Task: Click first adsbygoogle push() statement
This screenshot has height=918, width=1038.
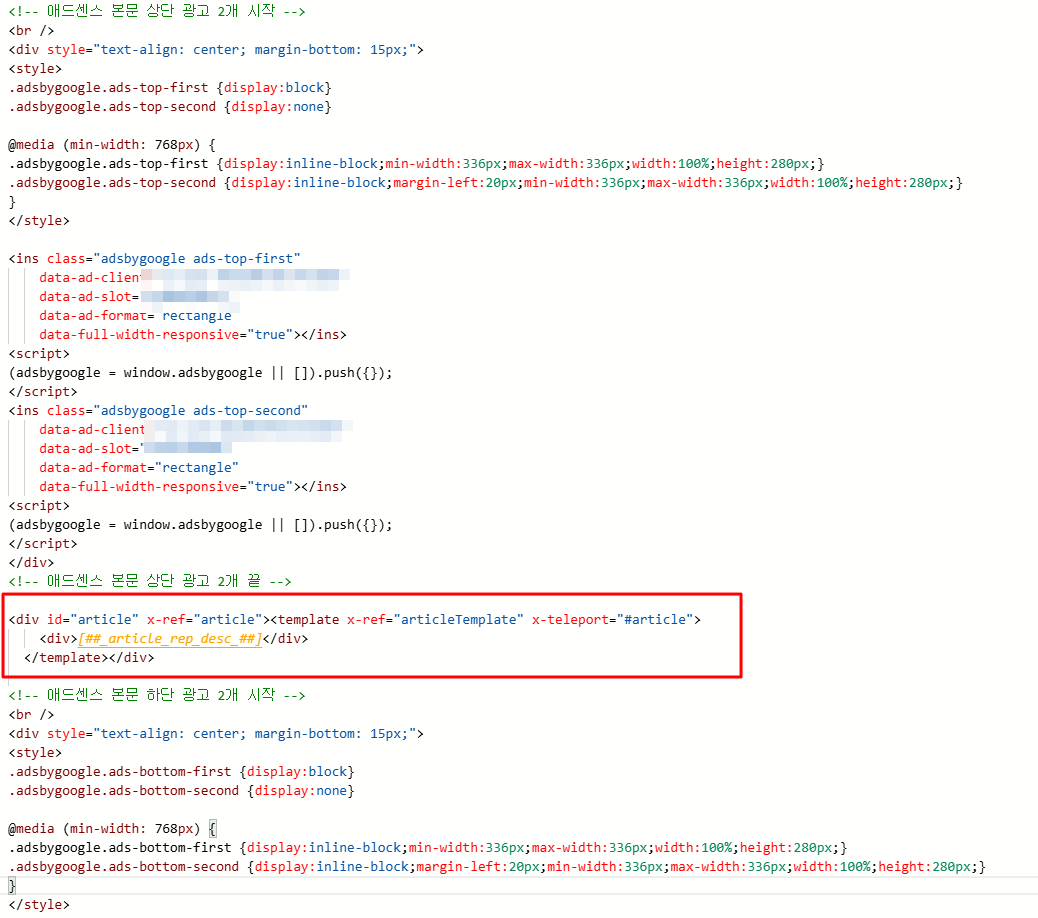Action: [201, 373]
